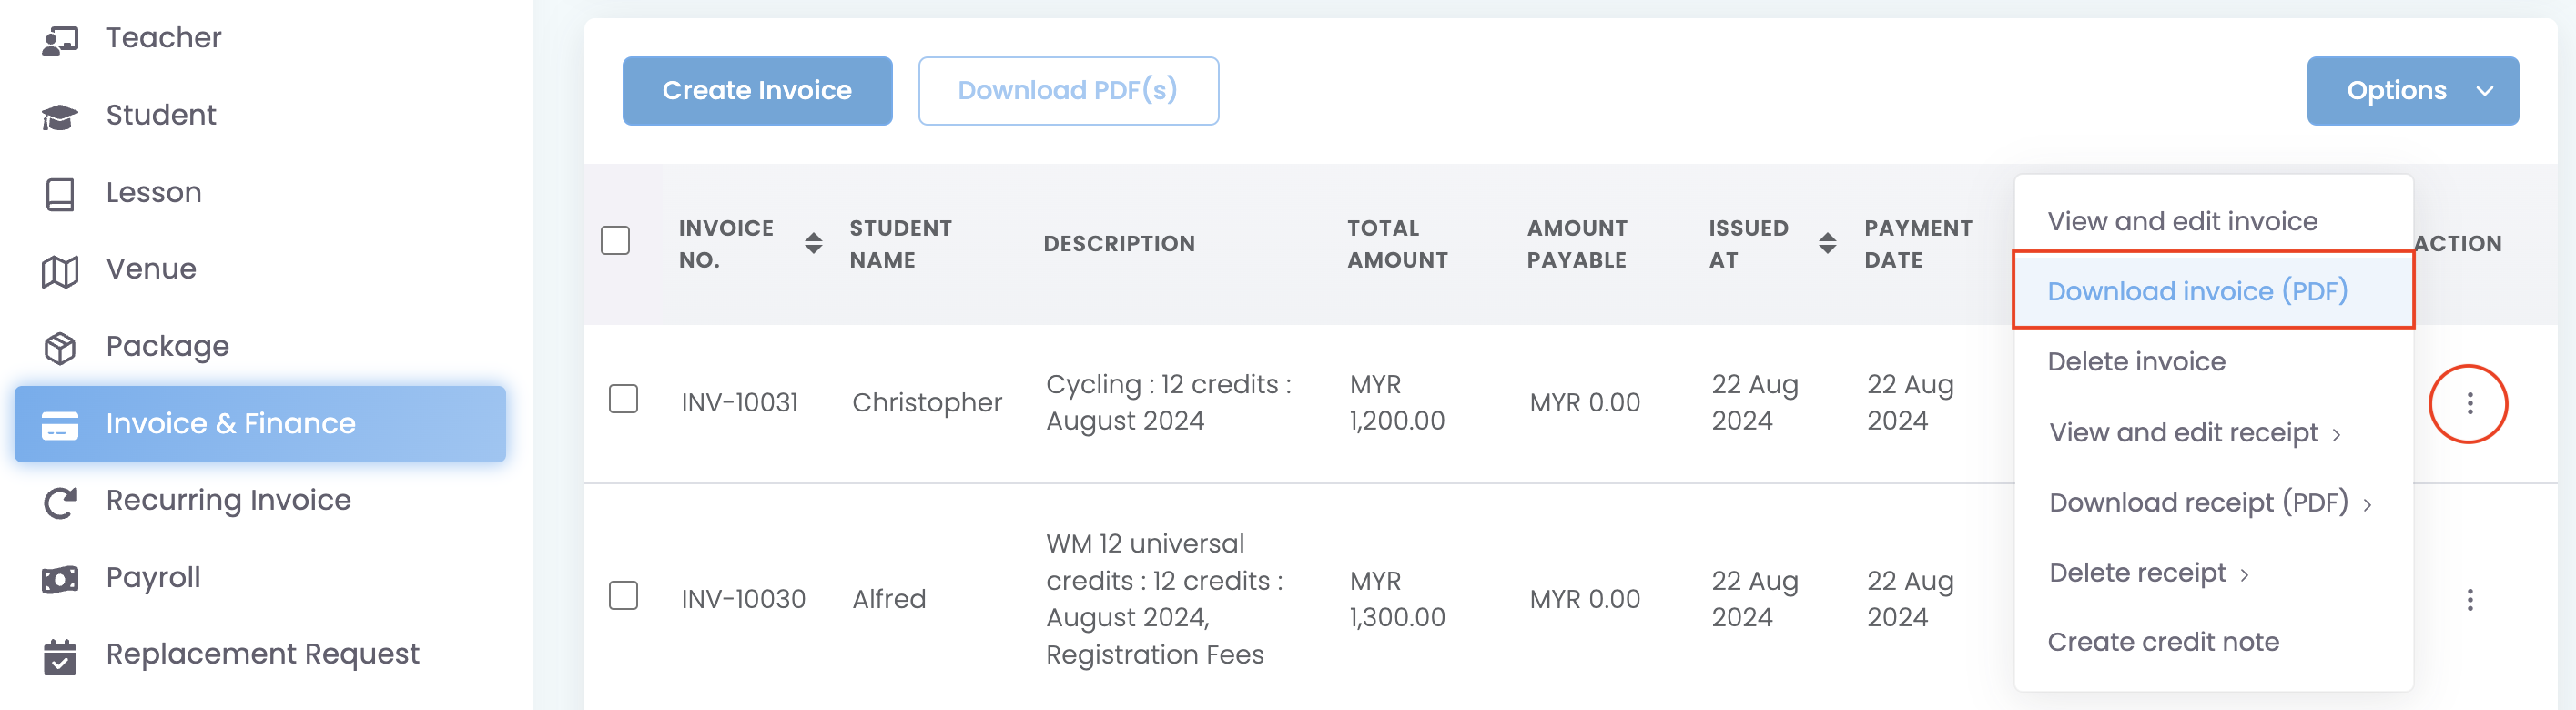Screen dimensions: 2576x710
Task: Click the Student Name column header
Action: [900, 244]
